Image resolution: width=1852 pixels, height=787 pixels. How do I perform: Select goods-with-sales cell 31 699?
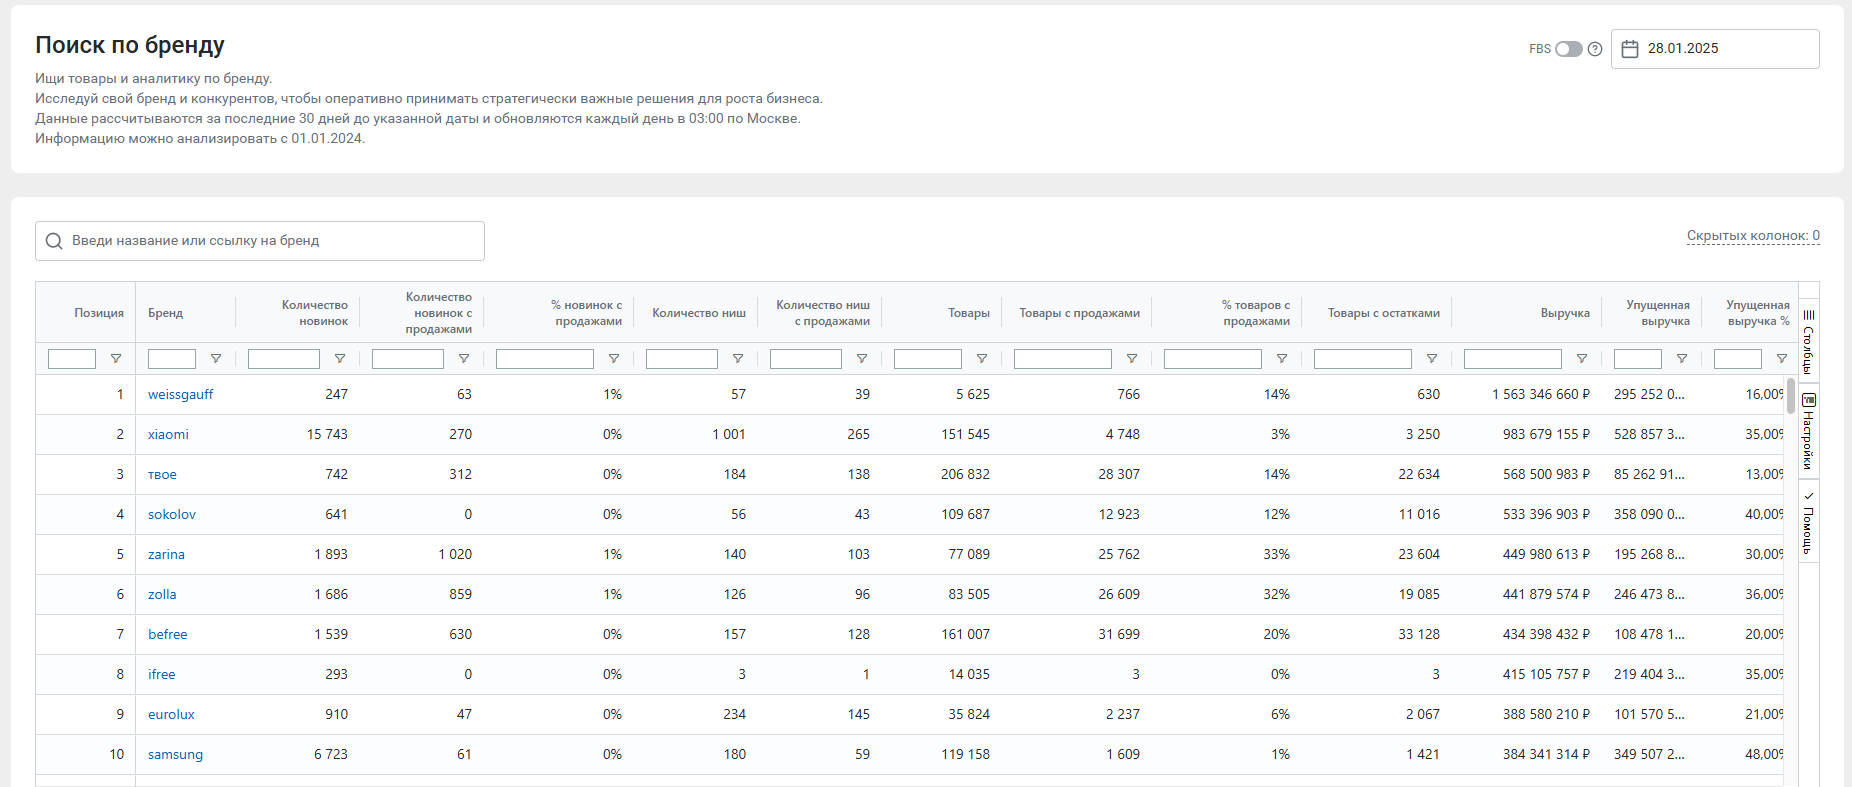click(1119, 634)
